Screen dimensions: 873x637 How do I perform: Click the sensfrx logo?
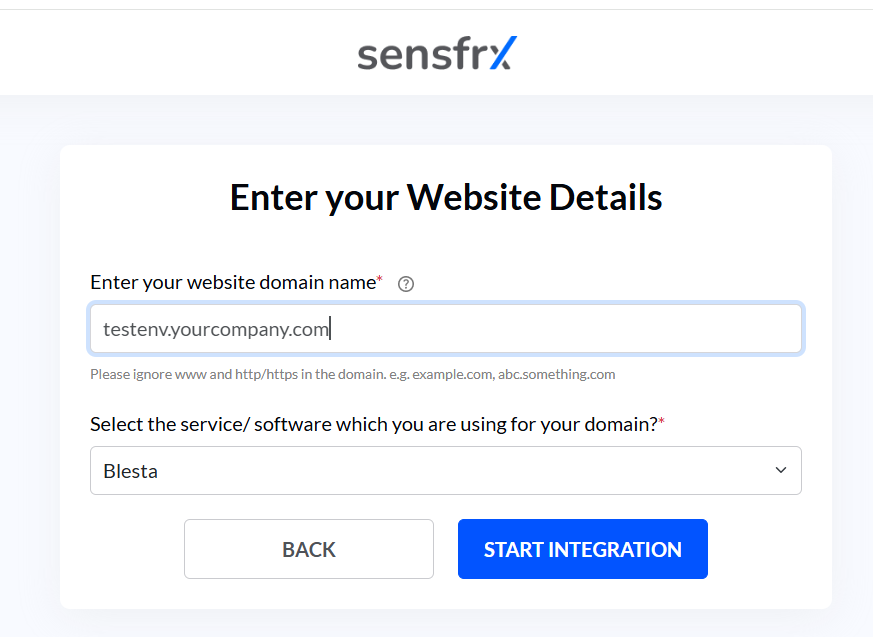tap(437, 53)
